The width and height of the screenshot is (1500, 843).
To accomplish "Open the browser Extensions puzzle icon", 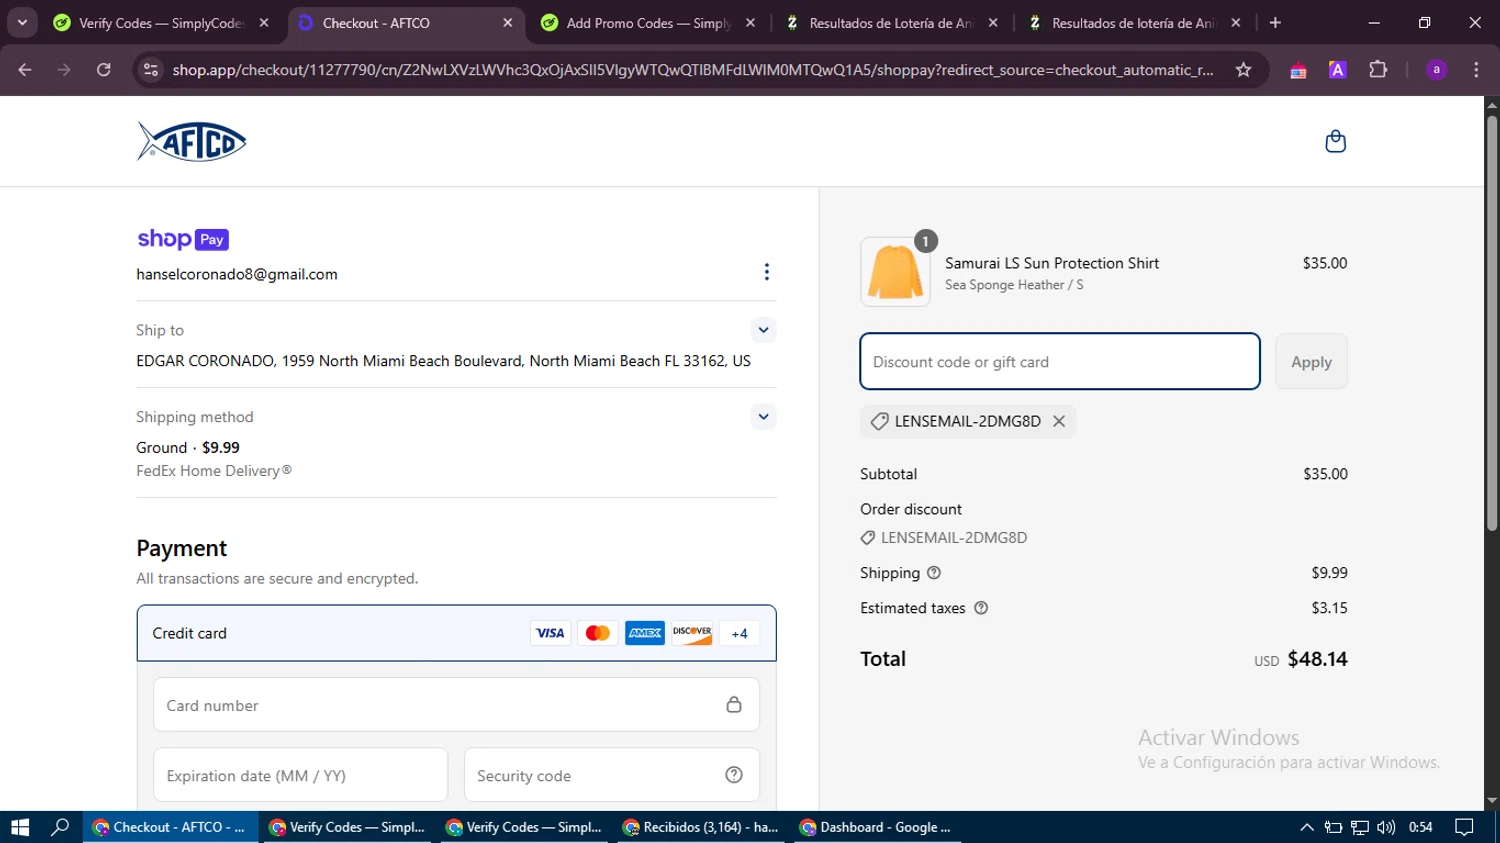I will [x=1378, y=70].
